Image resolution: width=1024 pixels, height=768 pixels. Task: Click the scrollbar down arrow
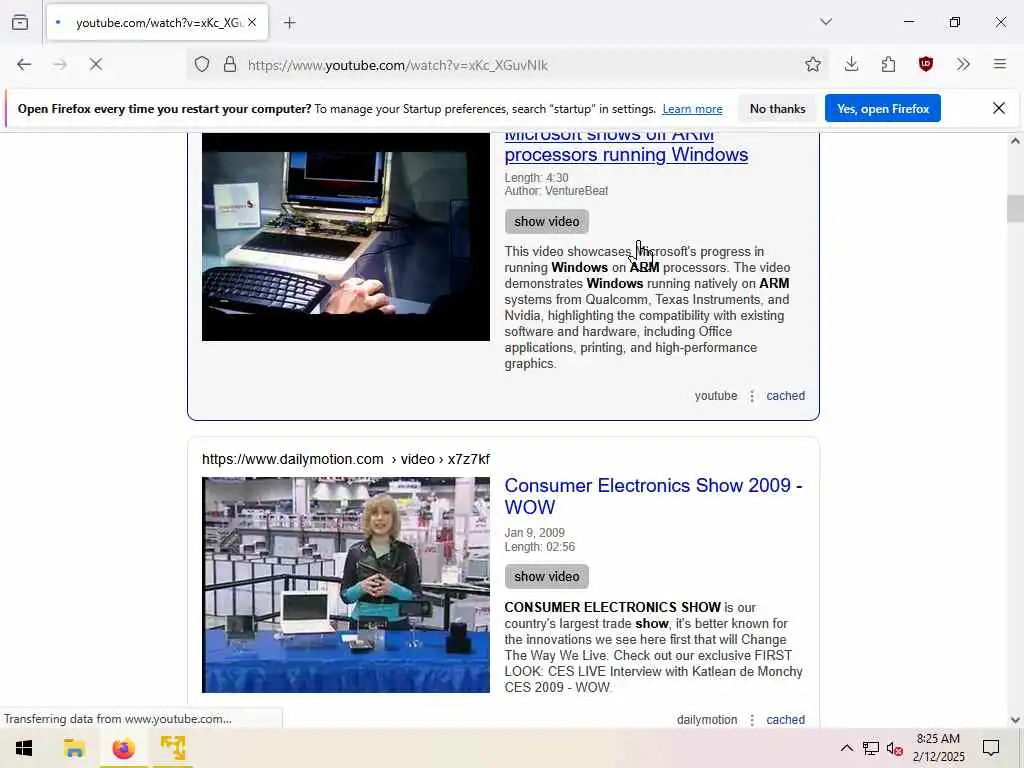(x=1015, y=720)
